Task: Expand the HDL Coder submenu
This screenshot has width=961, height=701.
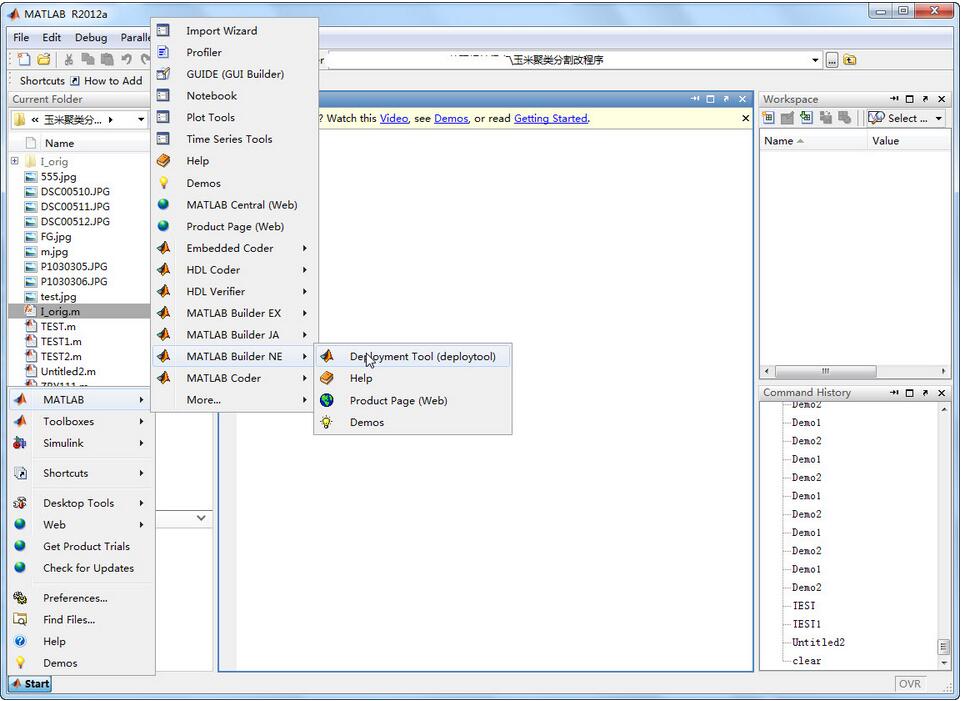Action: click(x=305, y=270)
